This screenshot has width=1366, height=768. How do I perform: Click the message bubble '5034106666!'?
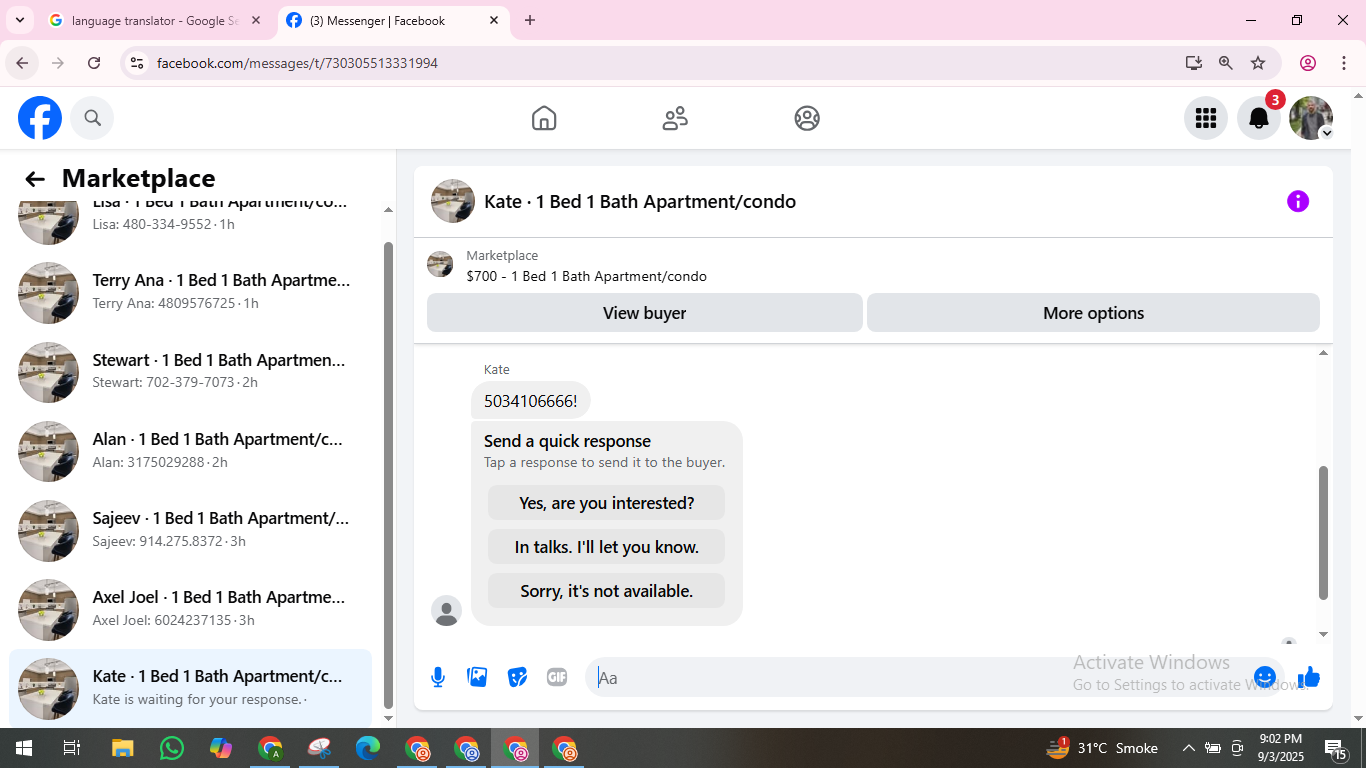click(531, 401)
